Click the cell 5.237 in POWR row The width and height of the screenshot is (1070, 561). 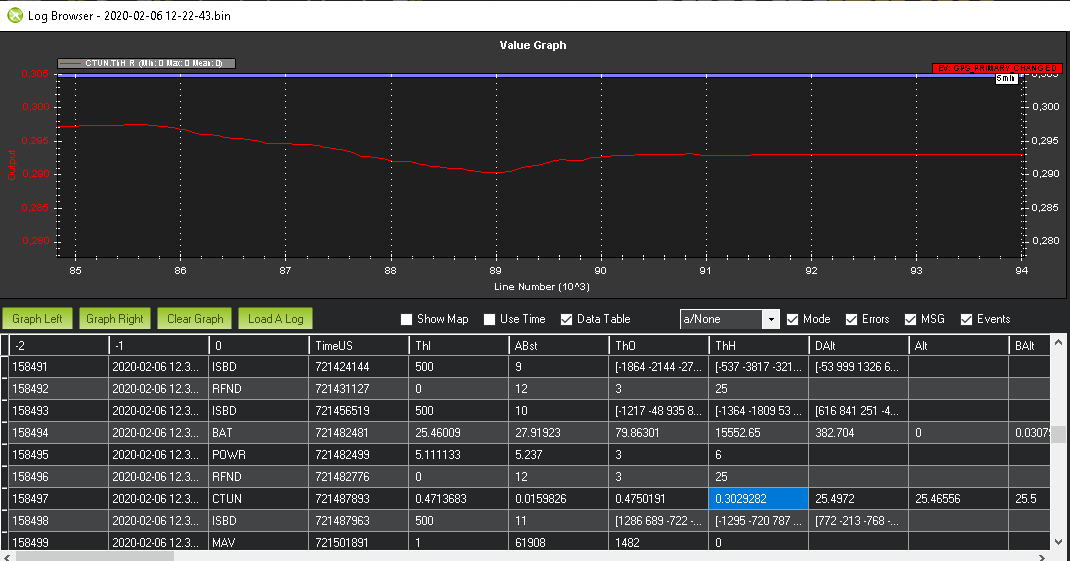(x=559, y=455)
